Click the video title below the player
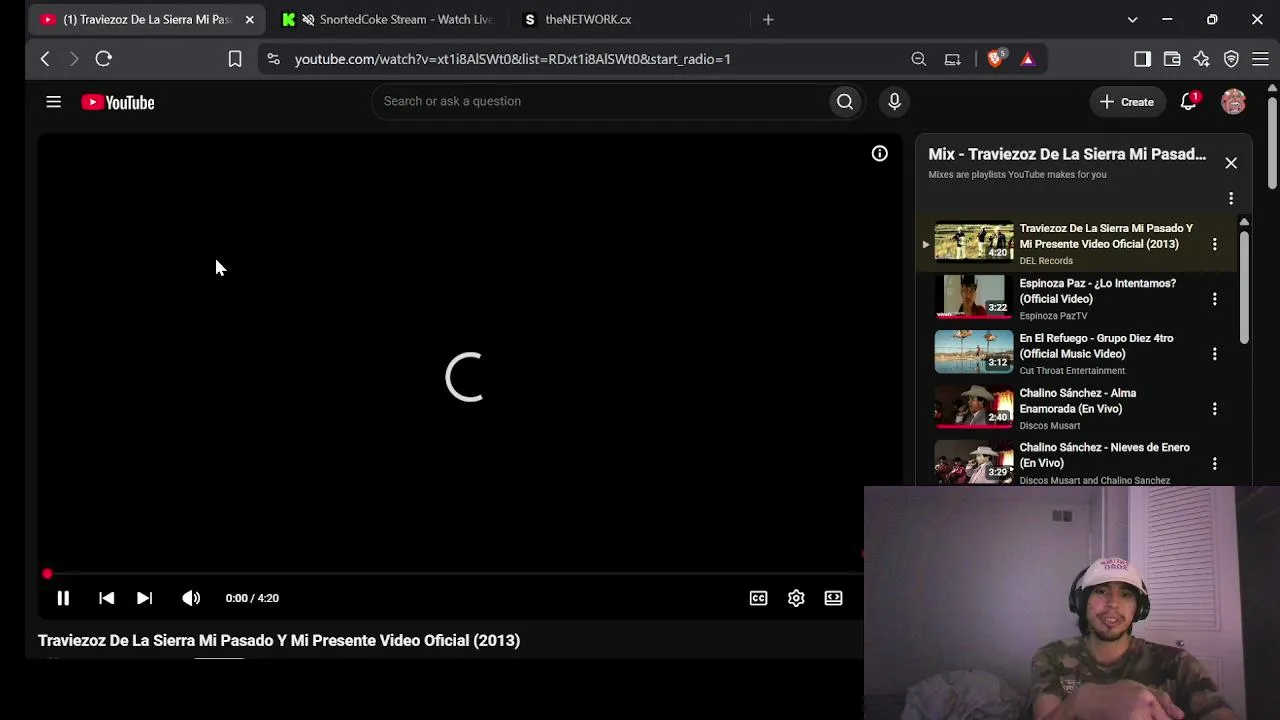 (279, 641)
